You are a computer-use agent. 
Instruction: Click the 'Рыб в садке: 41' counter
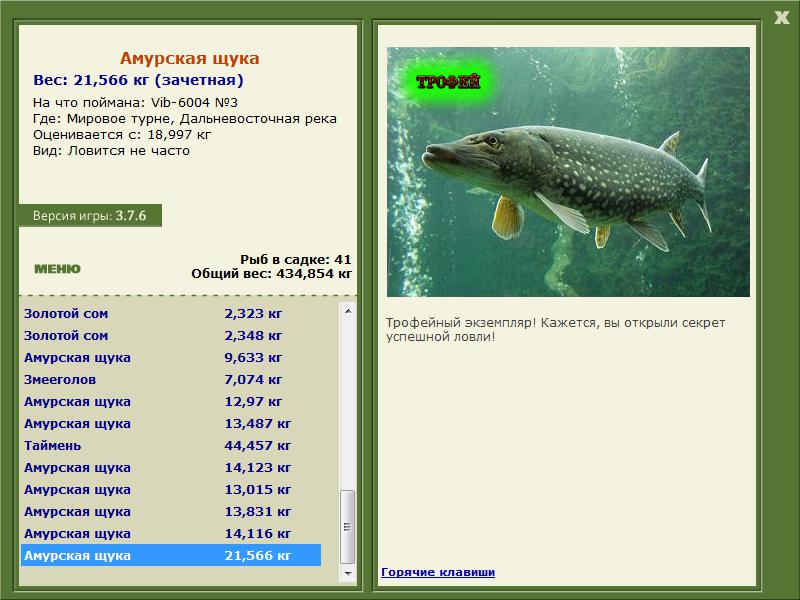[296, 259]
